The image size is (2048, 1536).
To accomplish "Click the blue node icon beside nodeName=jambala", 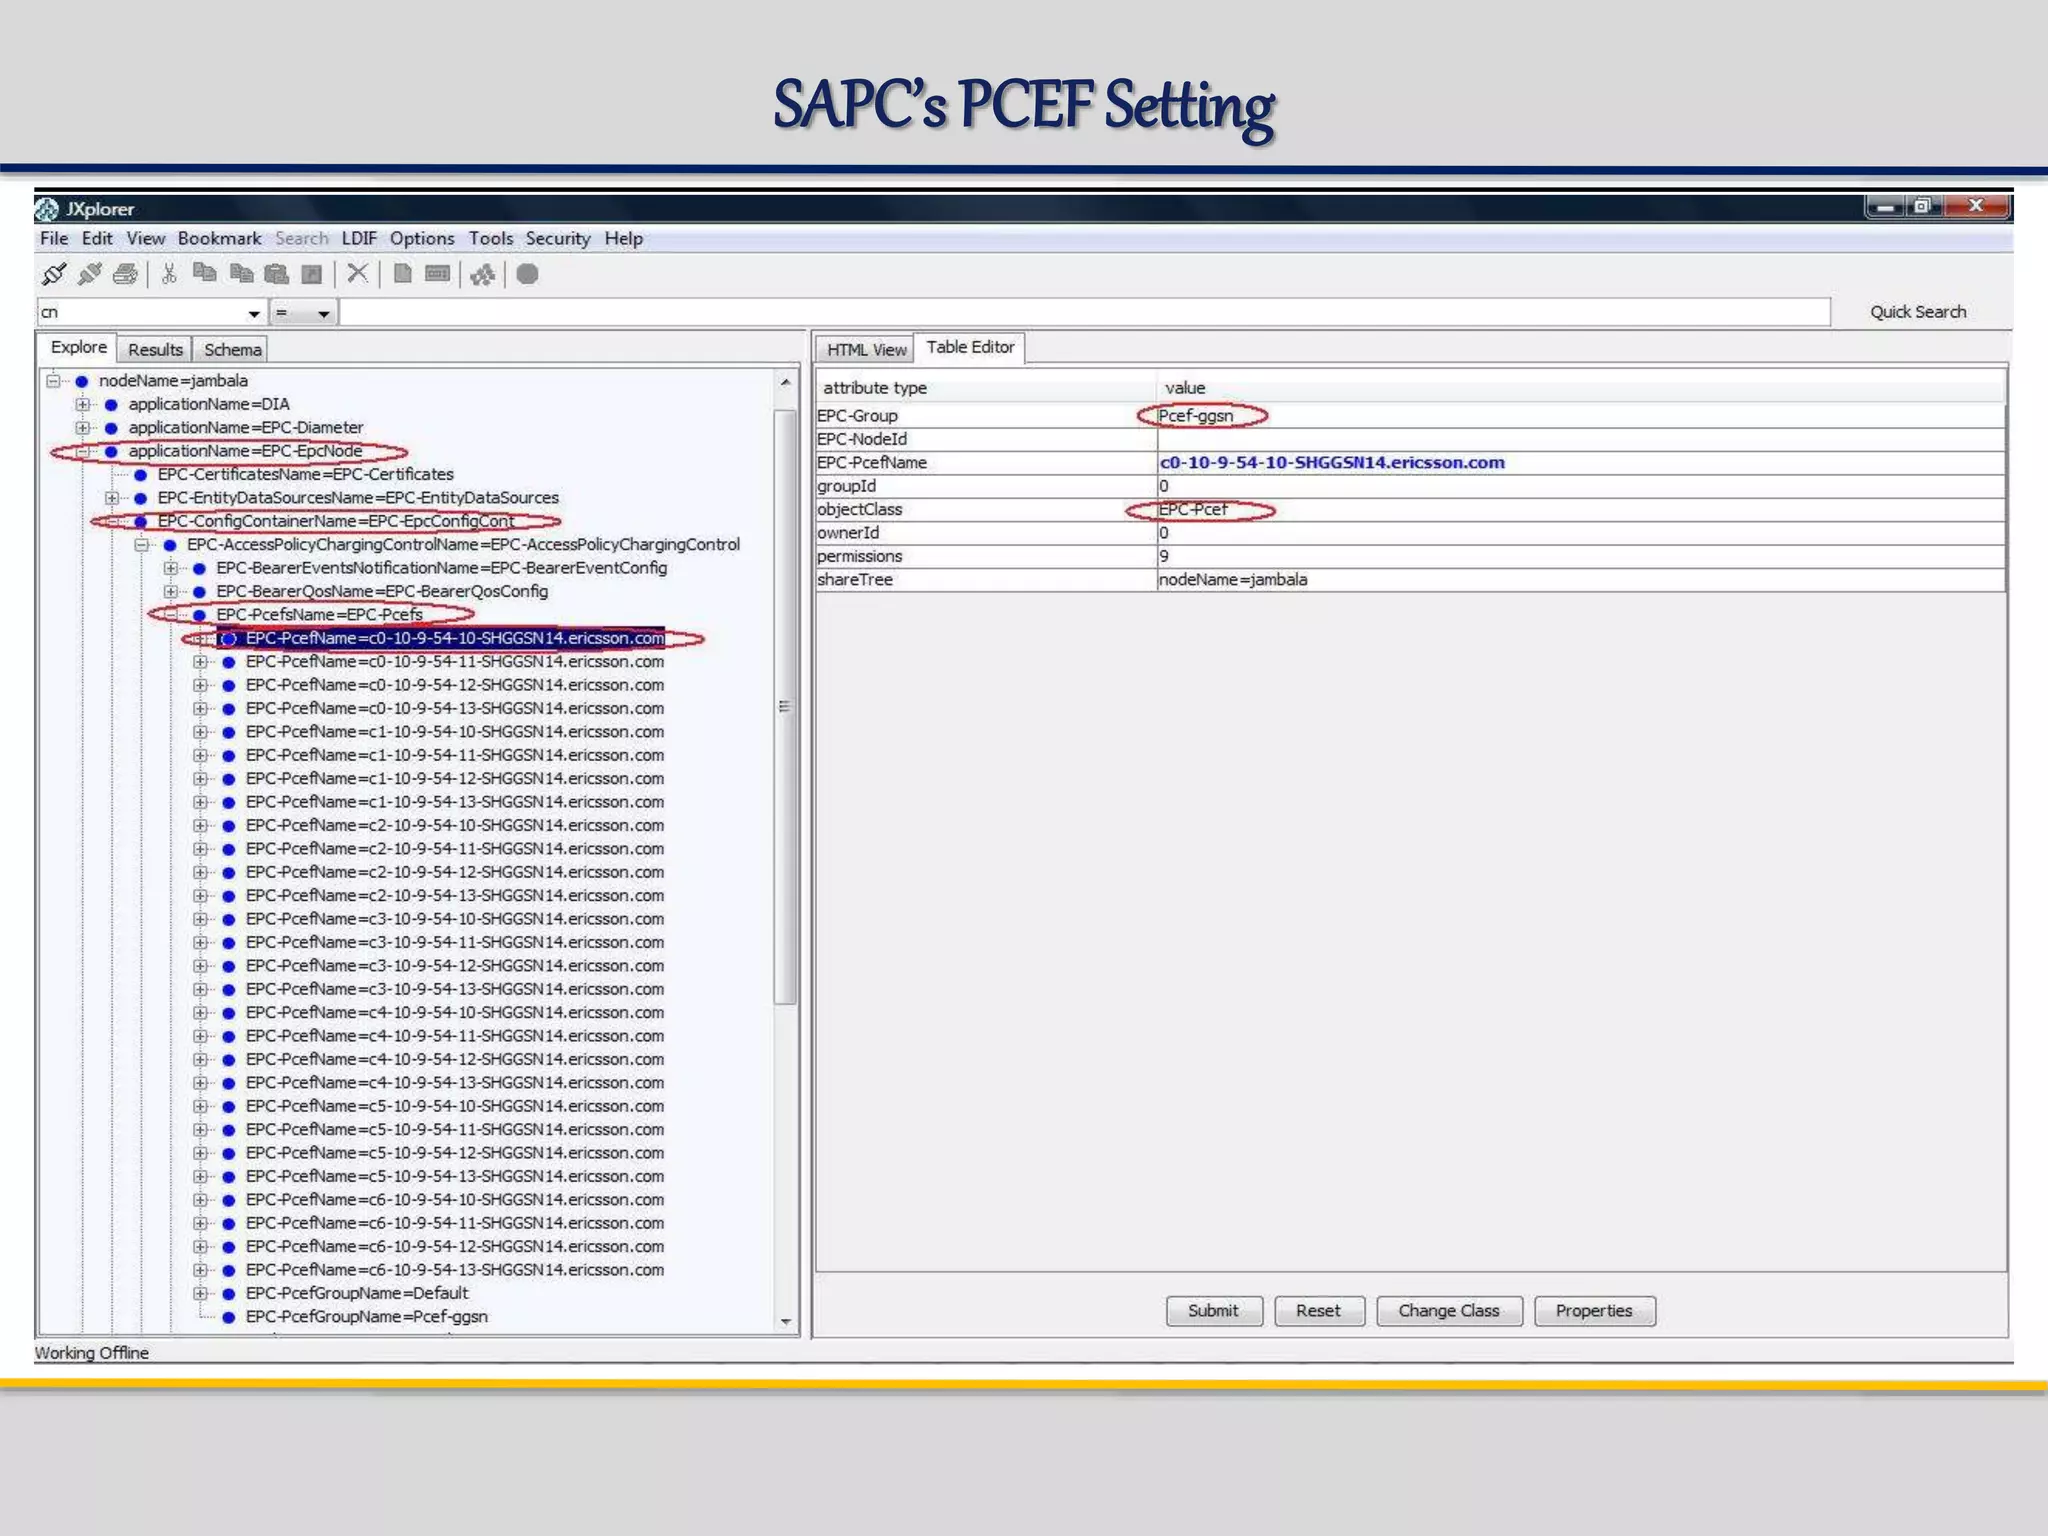I will coord(82,381).
